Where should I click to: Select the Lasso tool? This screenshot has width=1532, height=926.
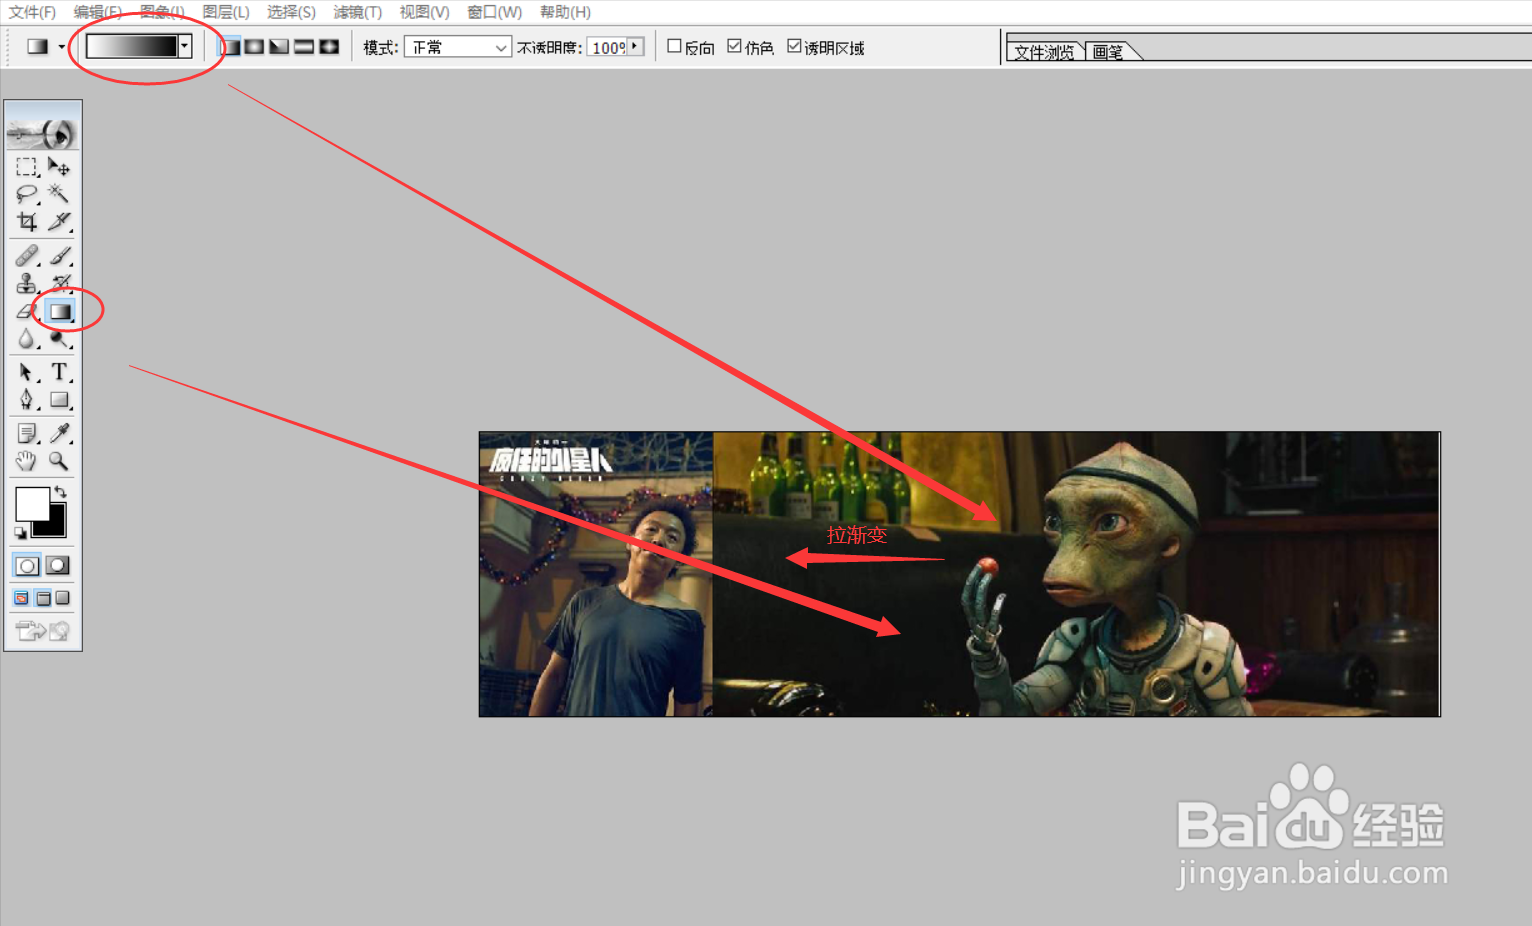pyautogui.click(x=27, y=194)
